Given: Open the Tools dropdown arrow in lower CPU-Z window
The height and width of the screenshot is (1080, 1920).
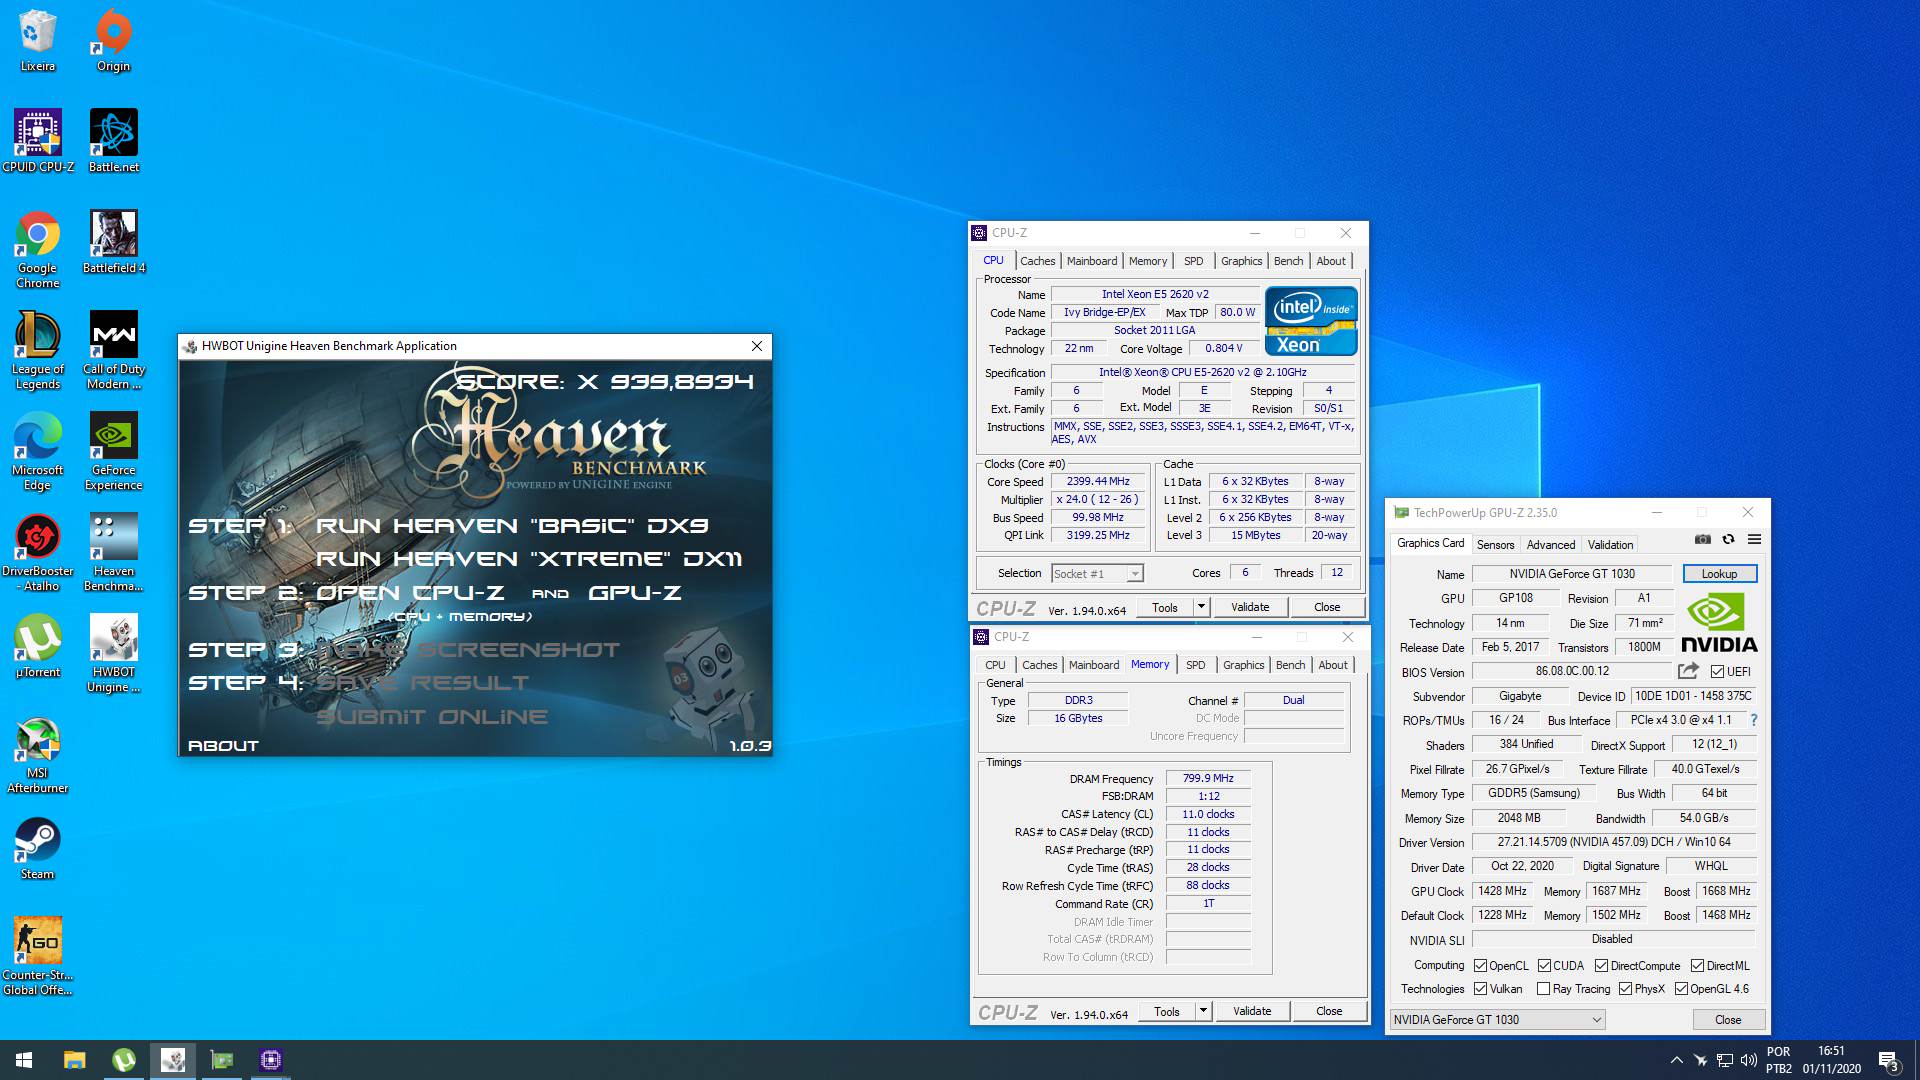Looking at the screenshot, I should (x=1203, y=1011).
